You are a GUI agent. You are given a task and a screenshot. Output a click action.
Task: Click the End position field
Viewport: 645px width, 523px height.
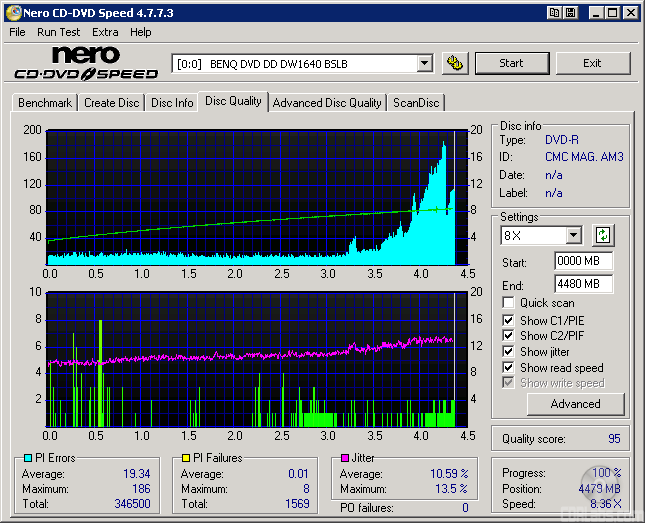tap(583, 284)
